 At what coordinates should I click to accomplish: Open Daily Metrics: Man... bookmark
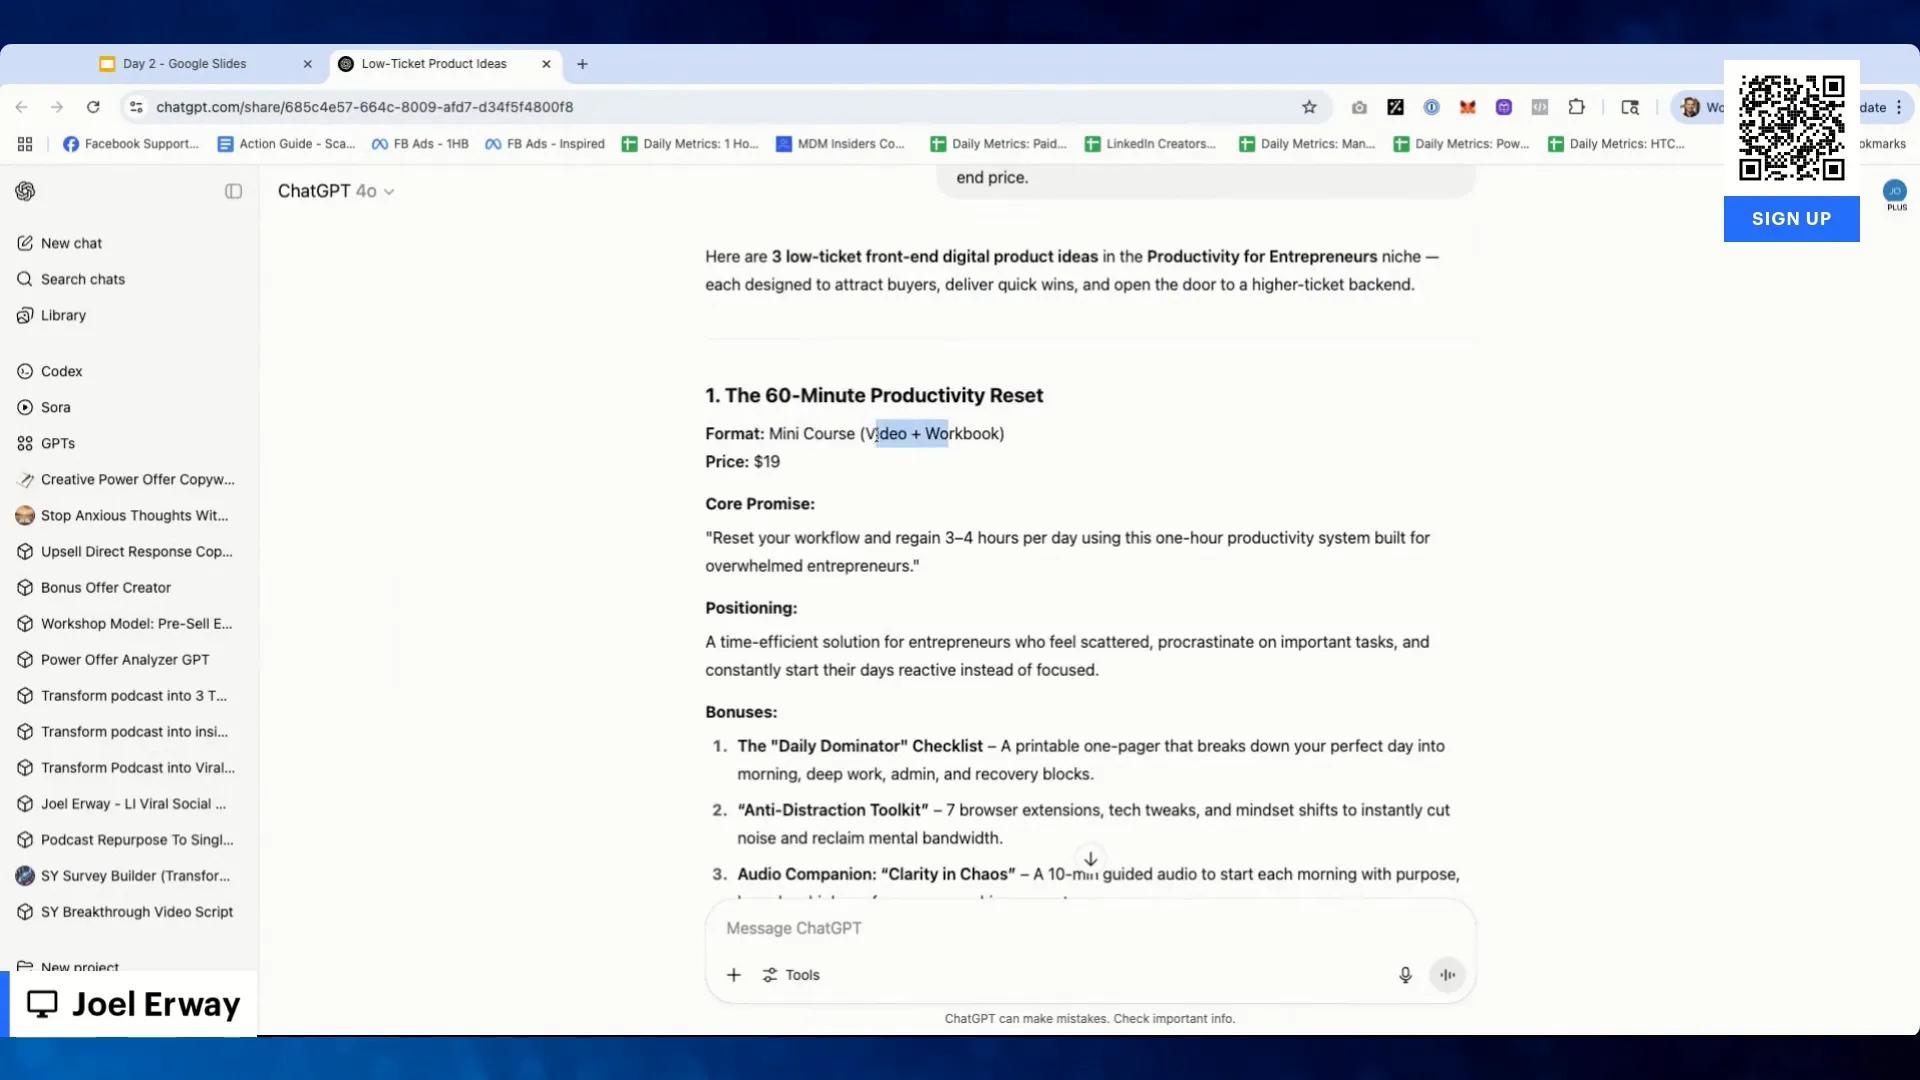click(x=1307, y=144)
